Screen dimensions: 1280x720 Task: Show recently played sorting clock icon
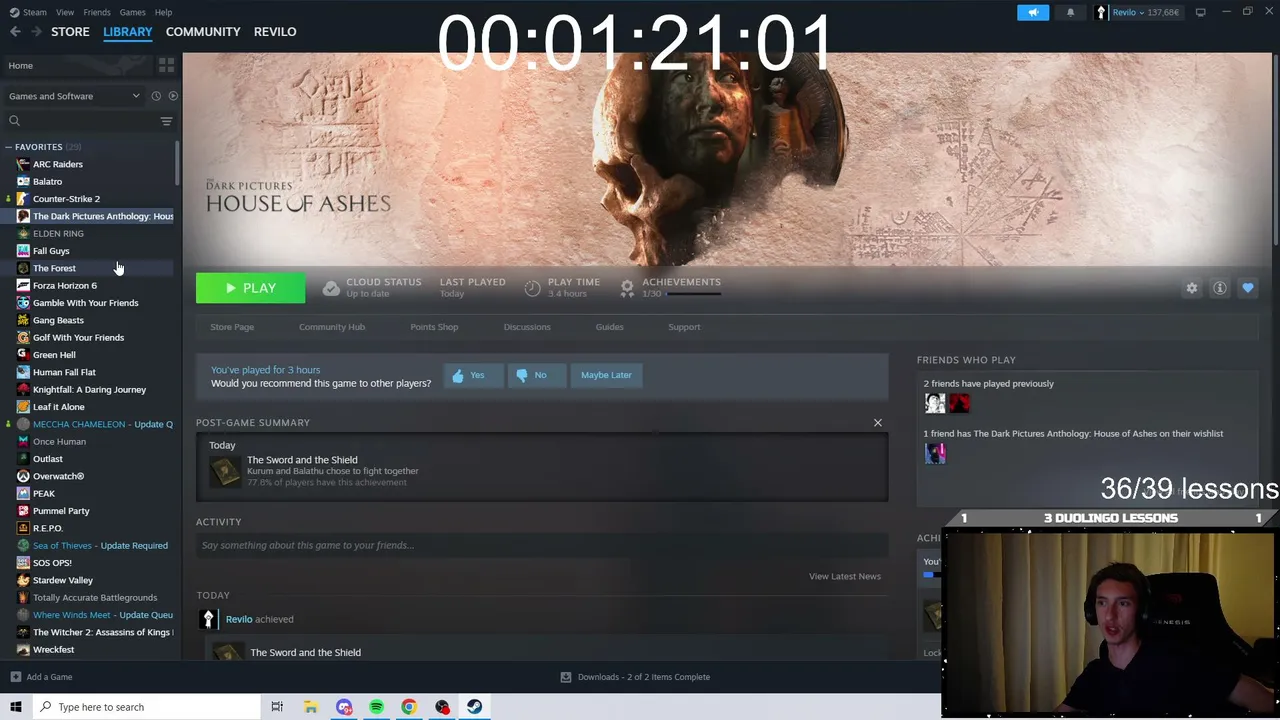coord(156,96)
